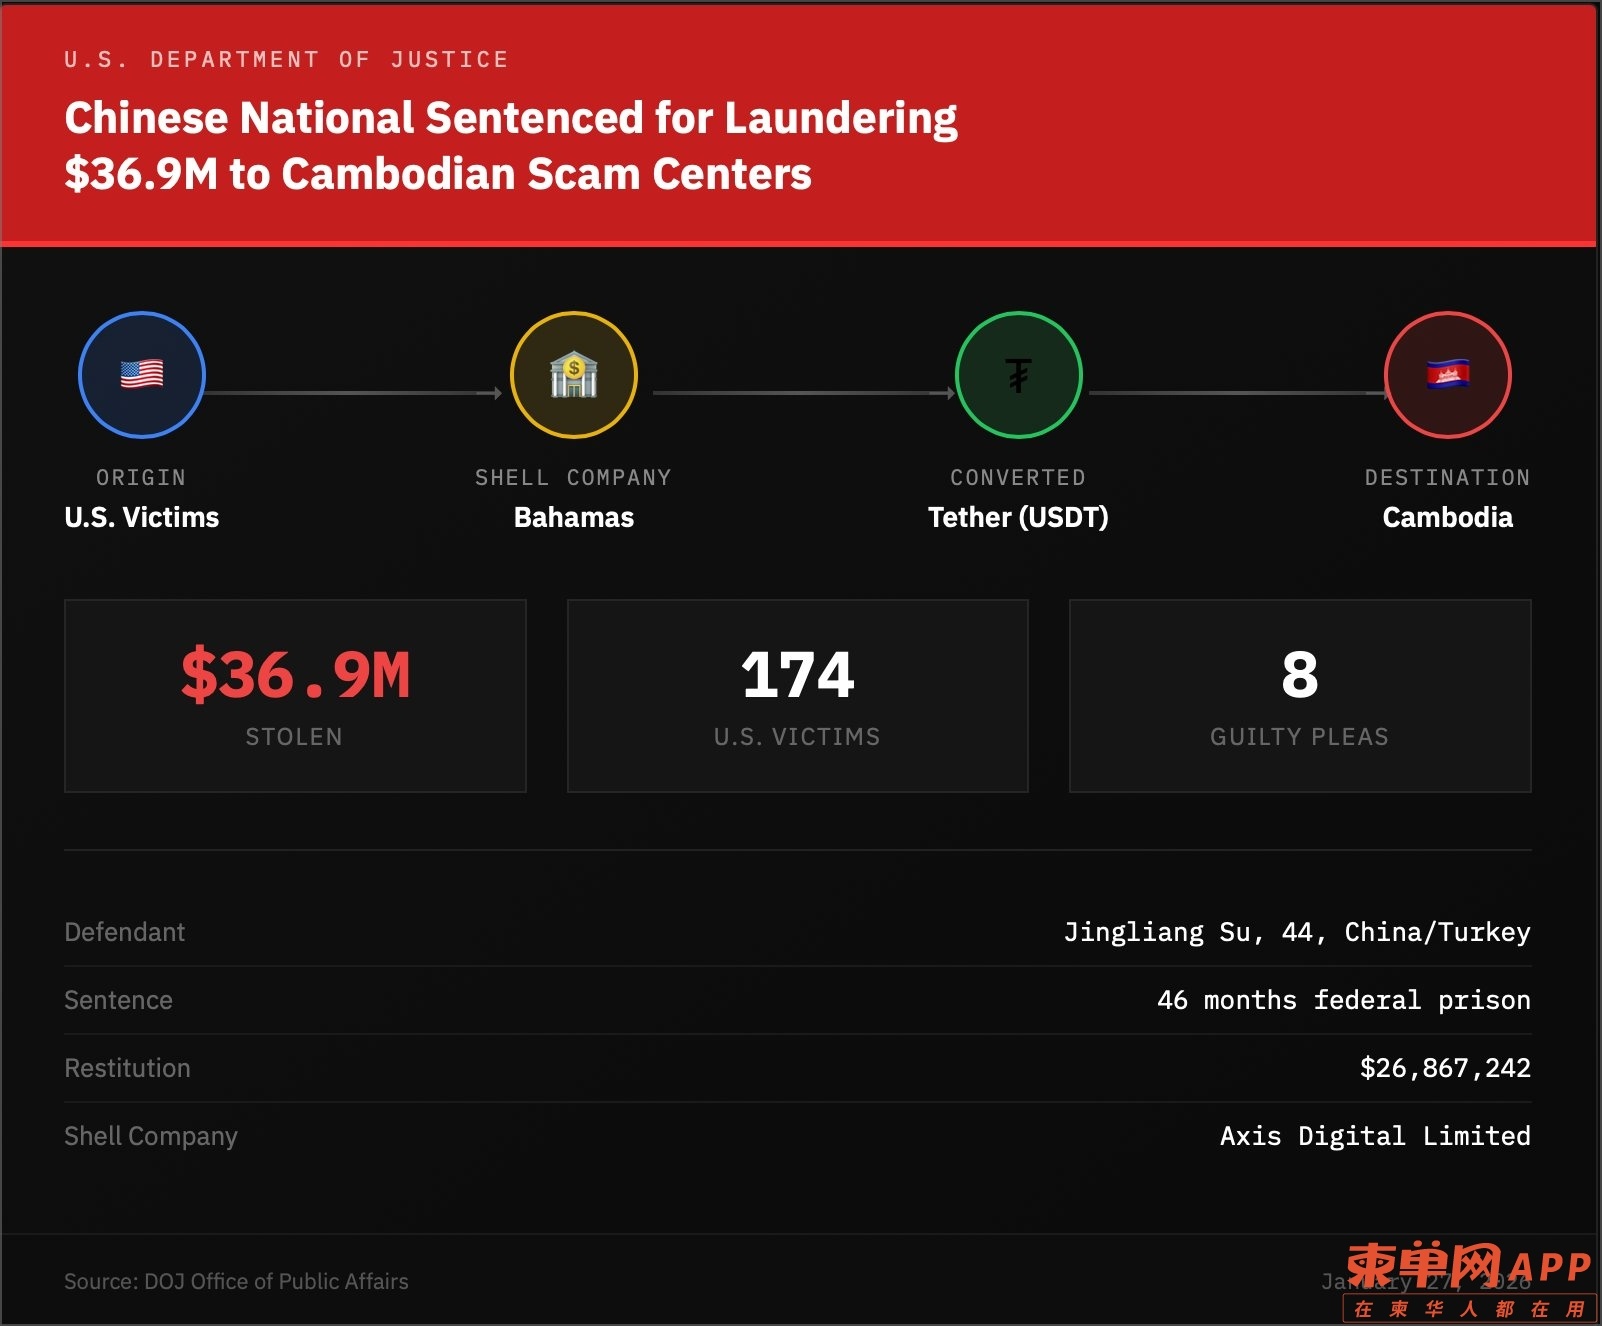
Task: Click the DOJ Office of Public Affairs source
Action: tap(236, 1281)
